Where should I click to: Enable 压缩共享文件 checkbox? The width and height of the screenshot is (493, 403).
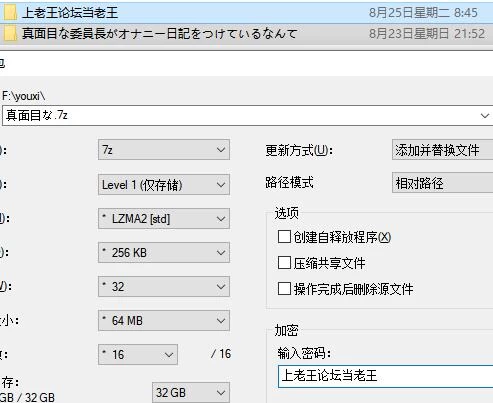click(x=284, y=263)
